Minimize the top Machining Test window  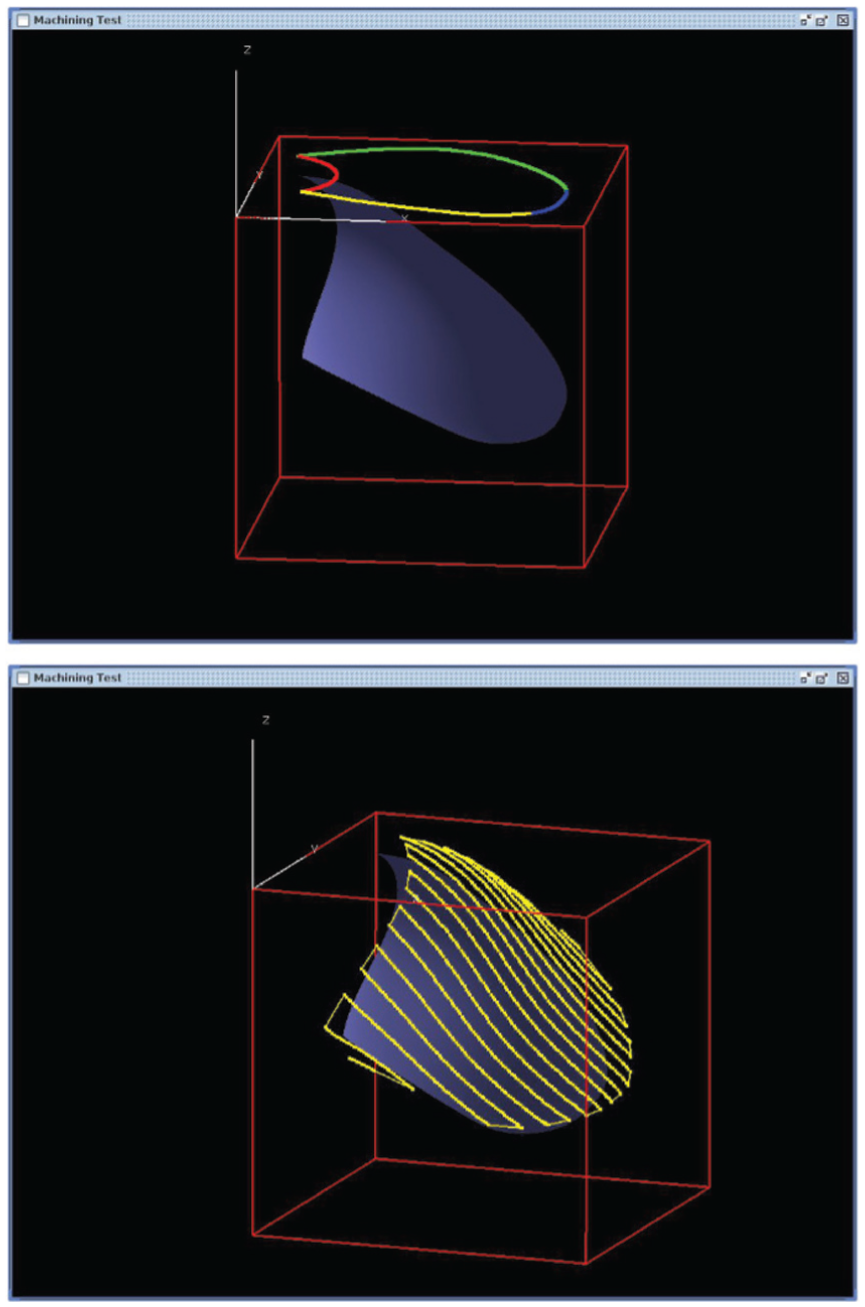point(805,20)
